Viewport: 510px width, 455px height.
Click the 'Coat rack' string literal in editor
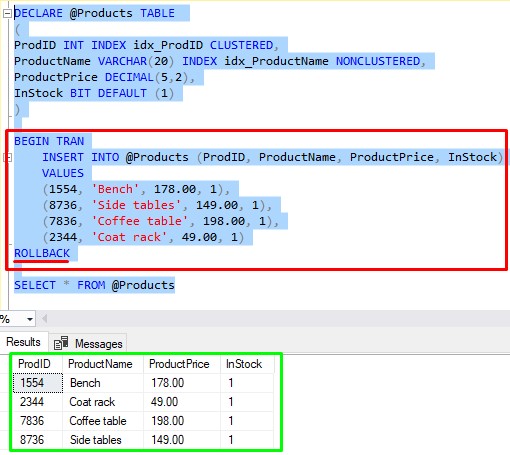129,237
